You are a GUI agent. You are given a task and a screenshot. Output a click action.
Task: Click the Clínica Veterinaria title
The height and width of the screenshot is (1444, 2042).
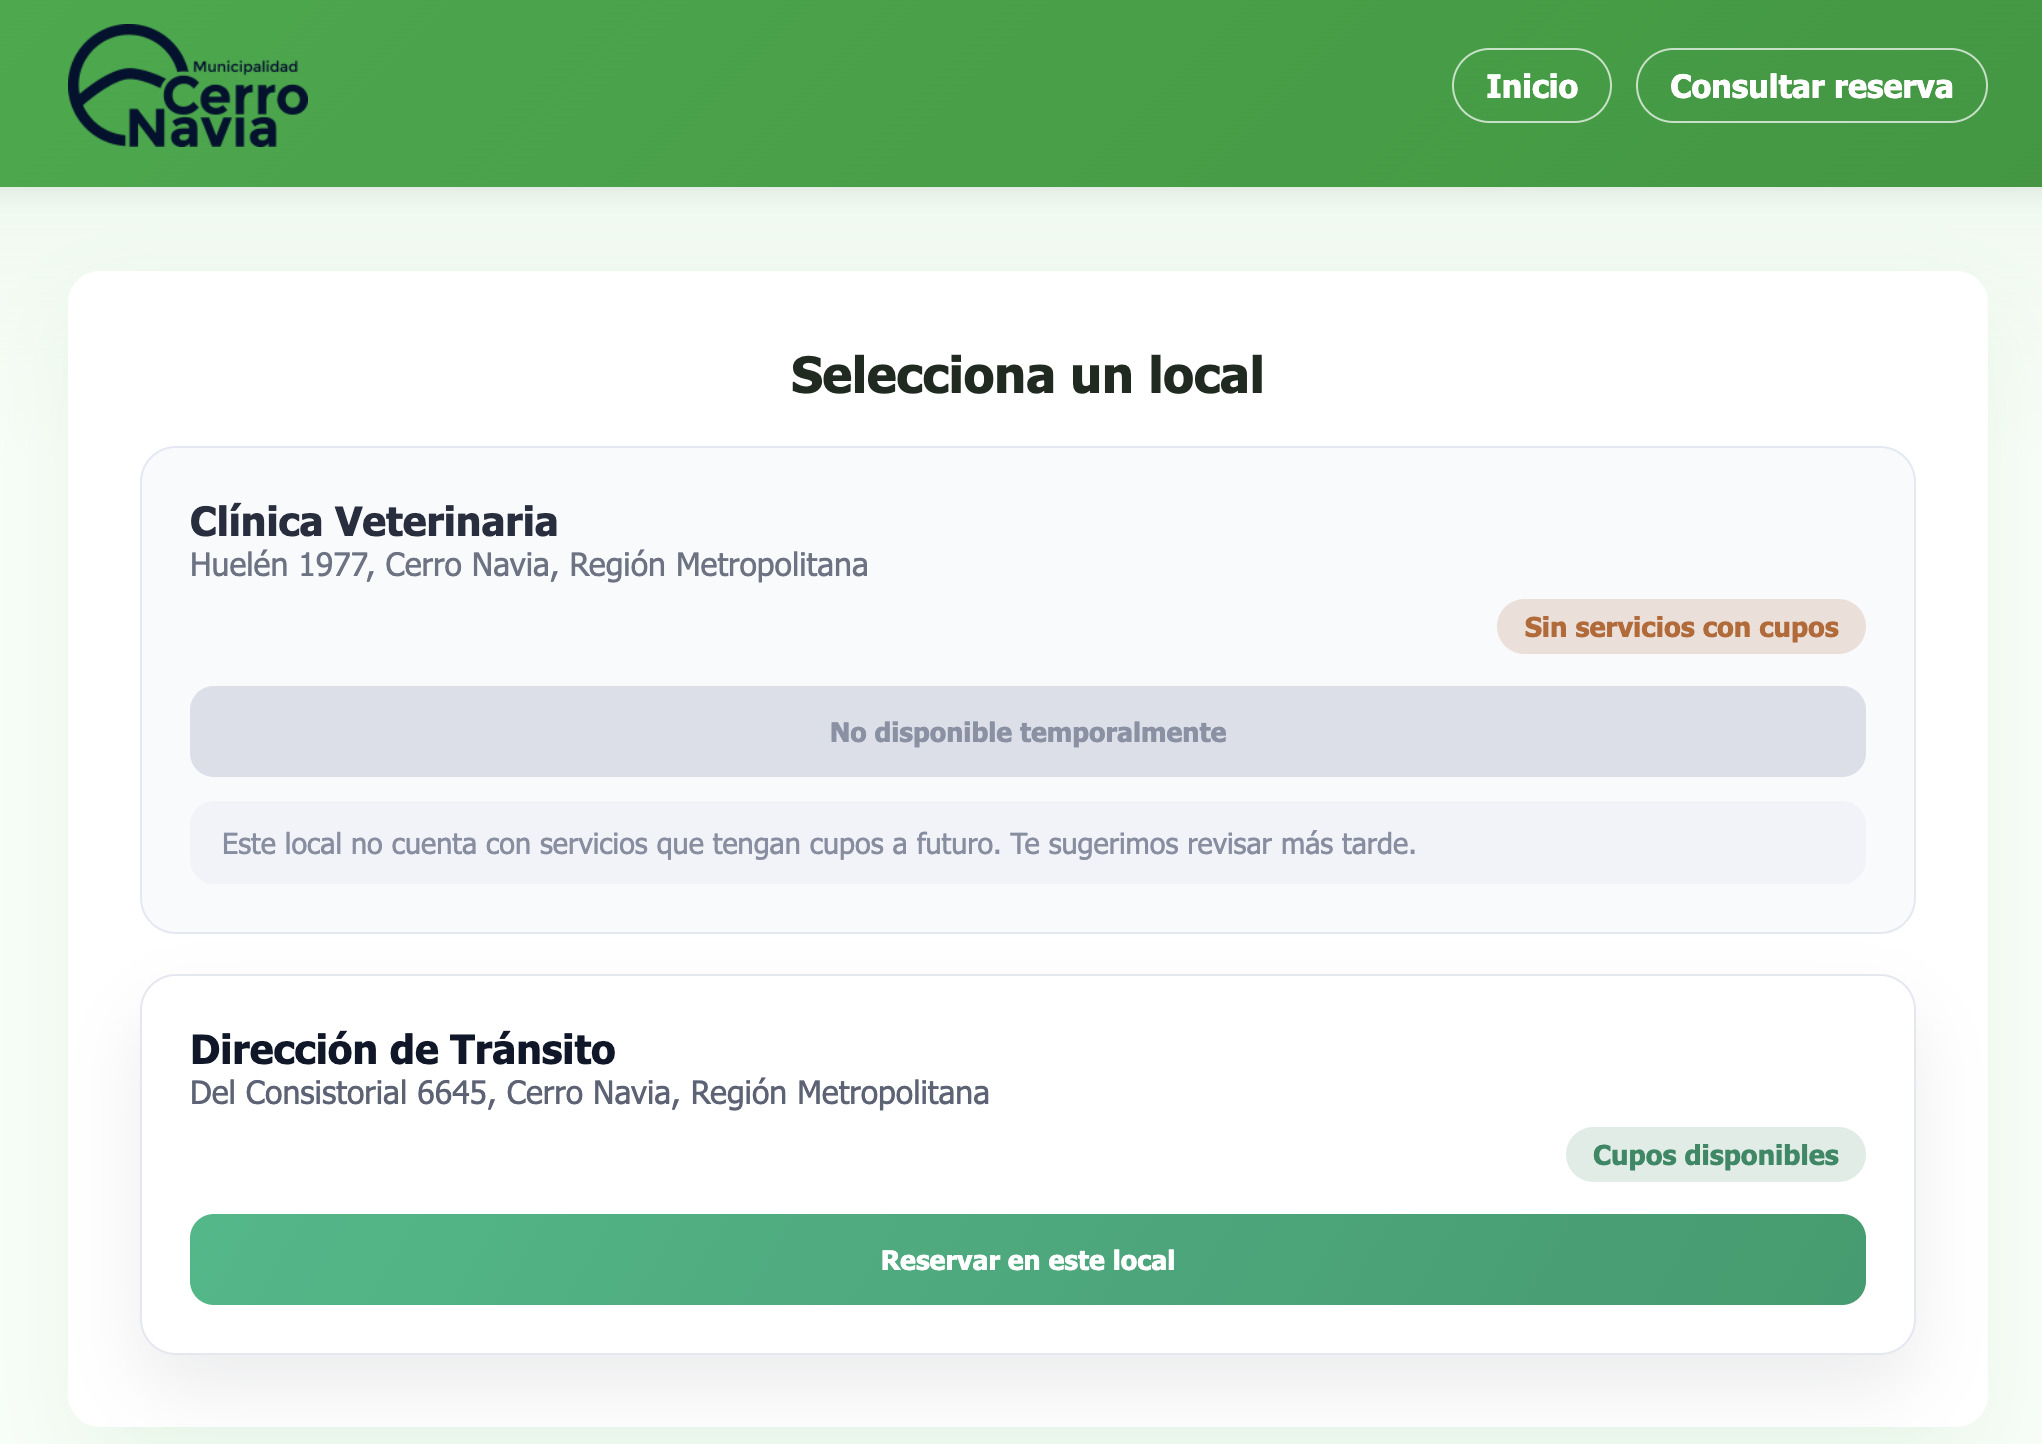point(374,521)
